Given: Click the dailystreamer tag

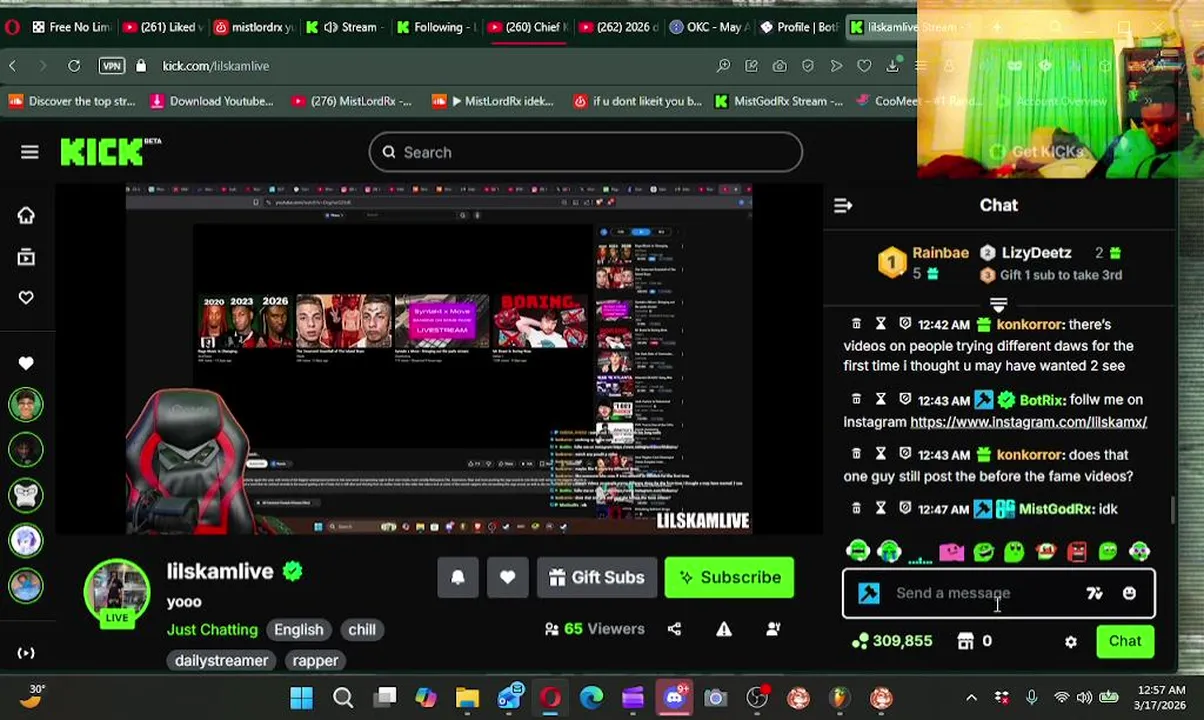Looking at the screenshot, I should click(x=221, y=660).
